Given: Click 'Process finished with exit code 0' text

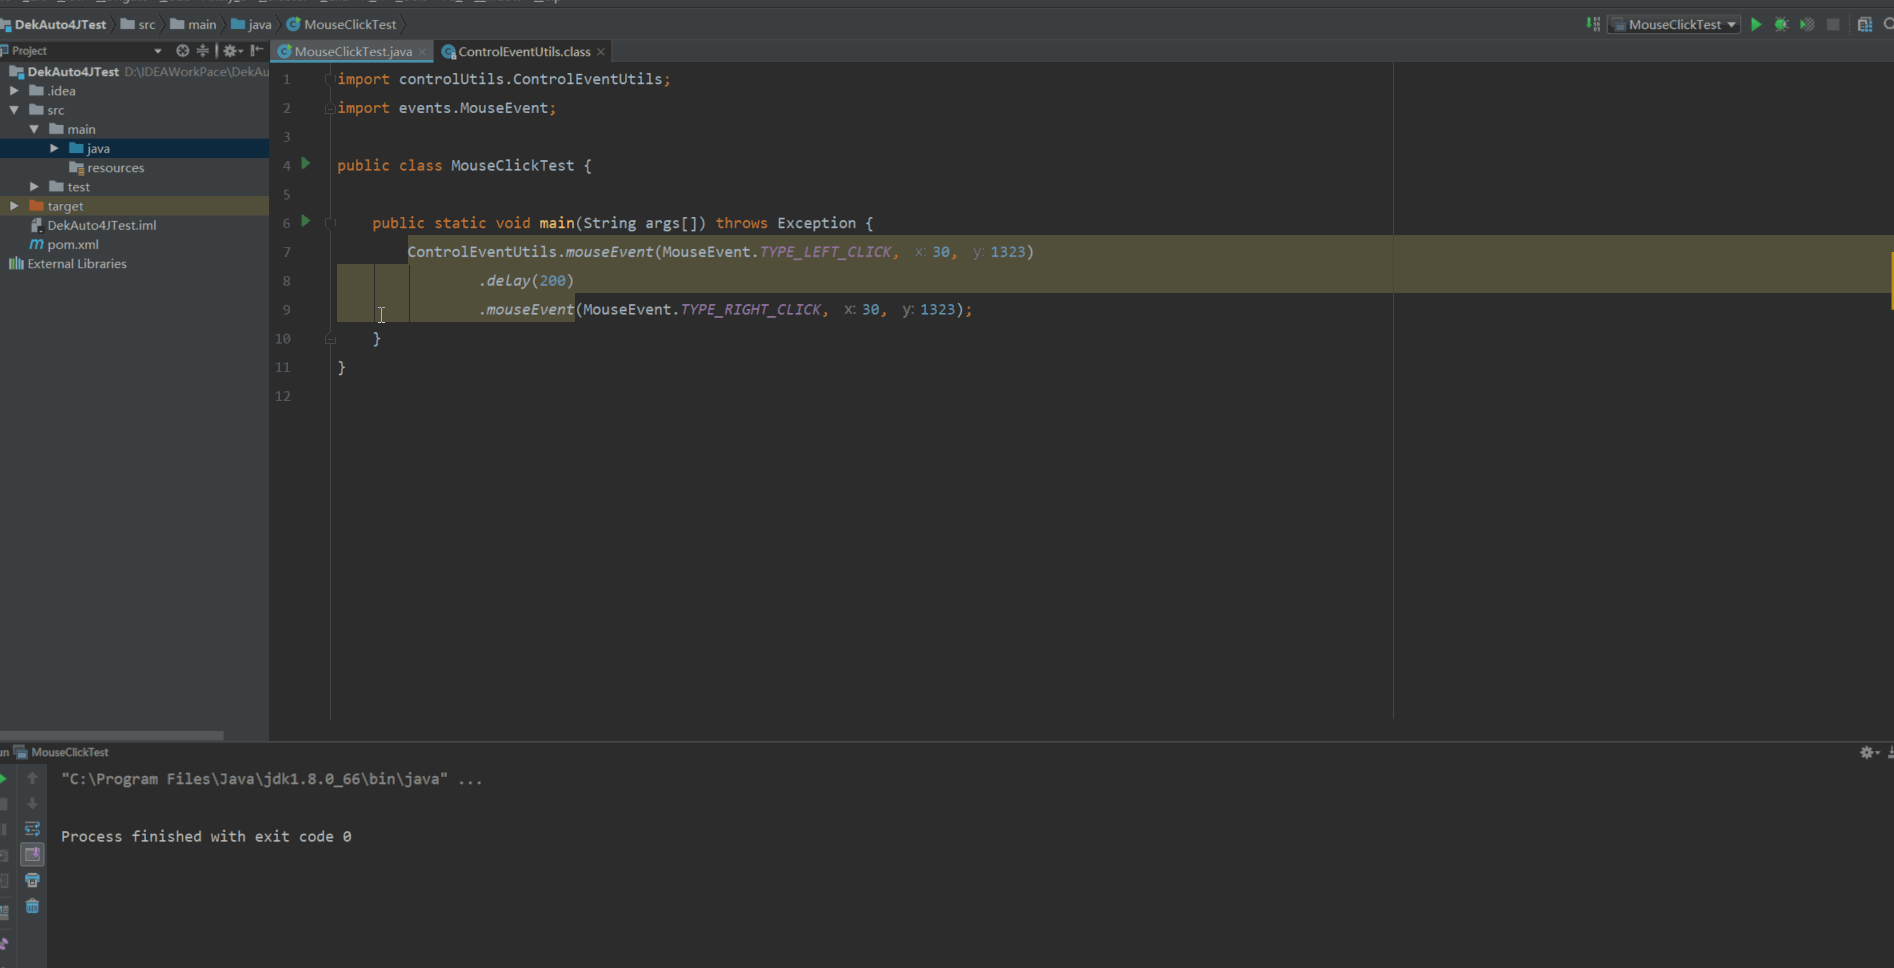Looking at the screenshot, I should (206, 836).
